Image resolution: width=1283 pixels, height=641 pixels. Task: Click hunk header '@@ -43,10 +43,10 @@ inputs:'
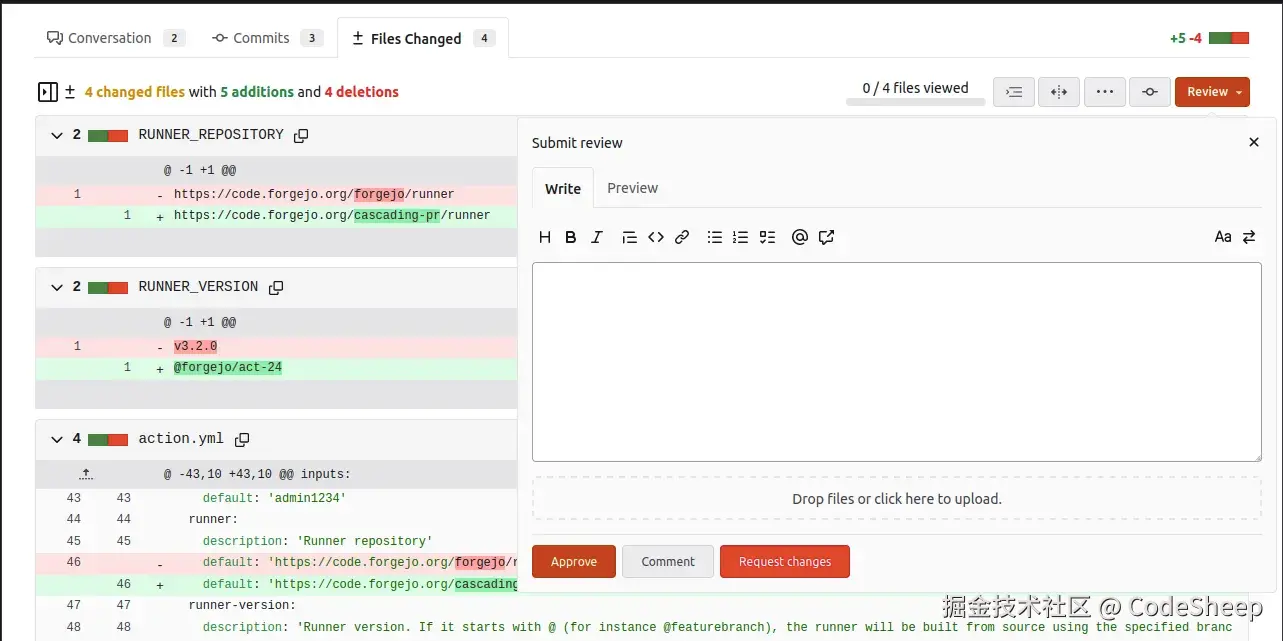coord(257,474)
